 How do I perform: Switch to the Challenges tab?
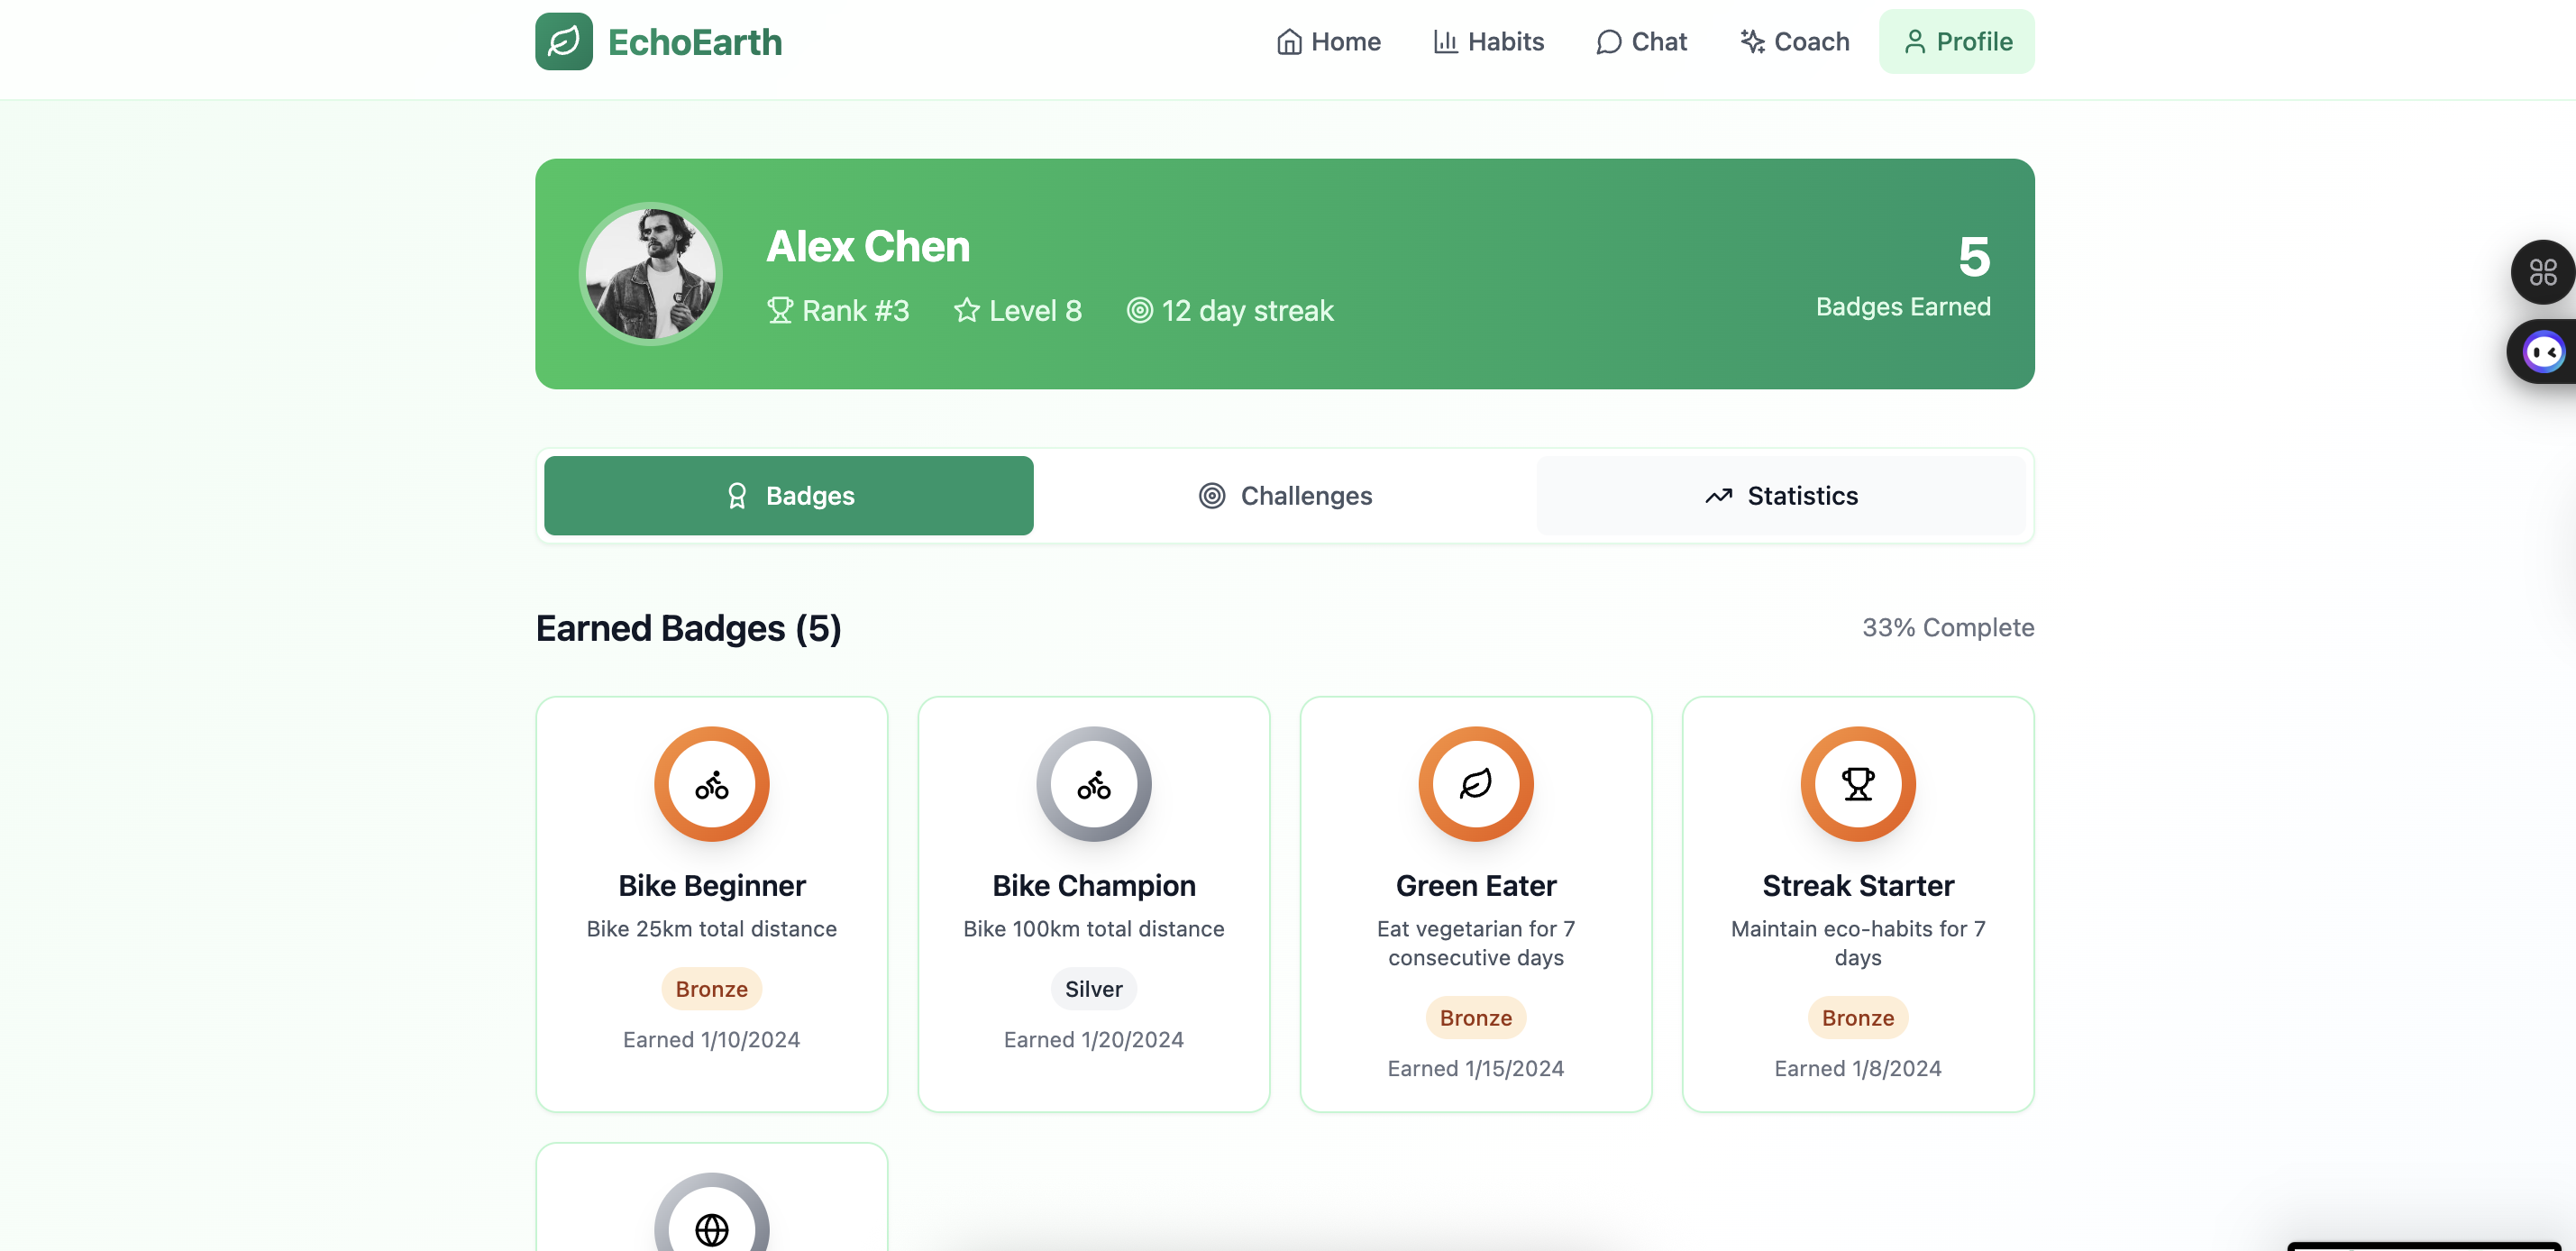1285,495
